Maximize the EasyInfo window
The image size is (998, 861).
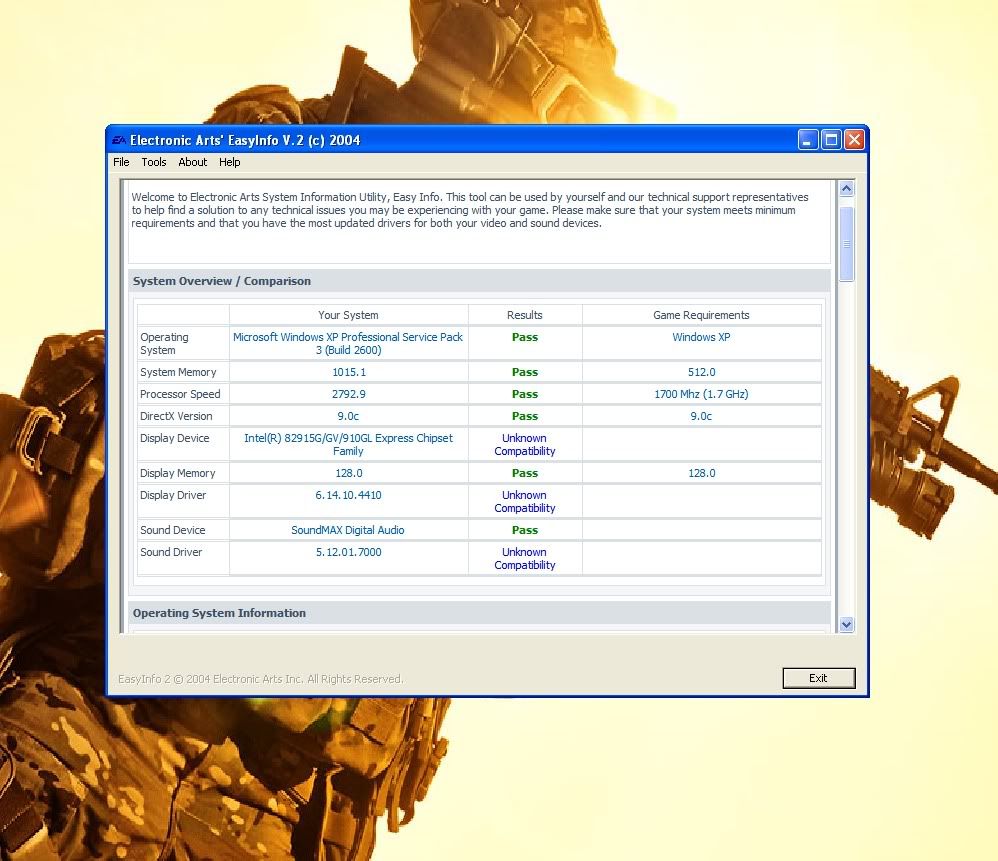pyautogui.click(x=831, y=140)
